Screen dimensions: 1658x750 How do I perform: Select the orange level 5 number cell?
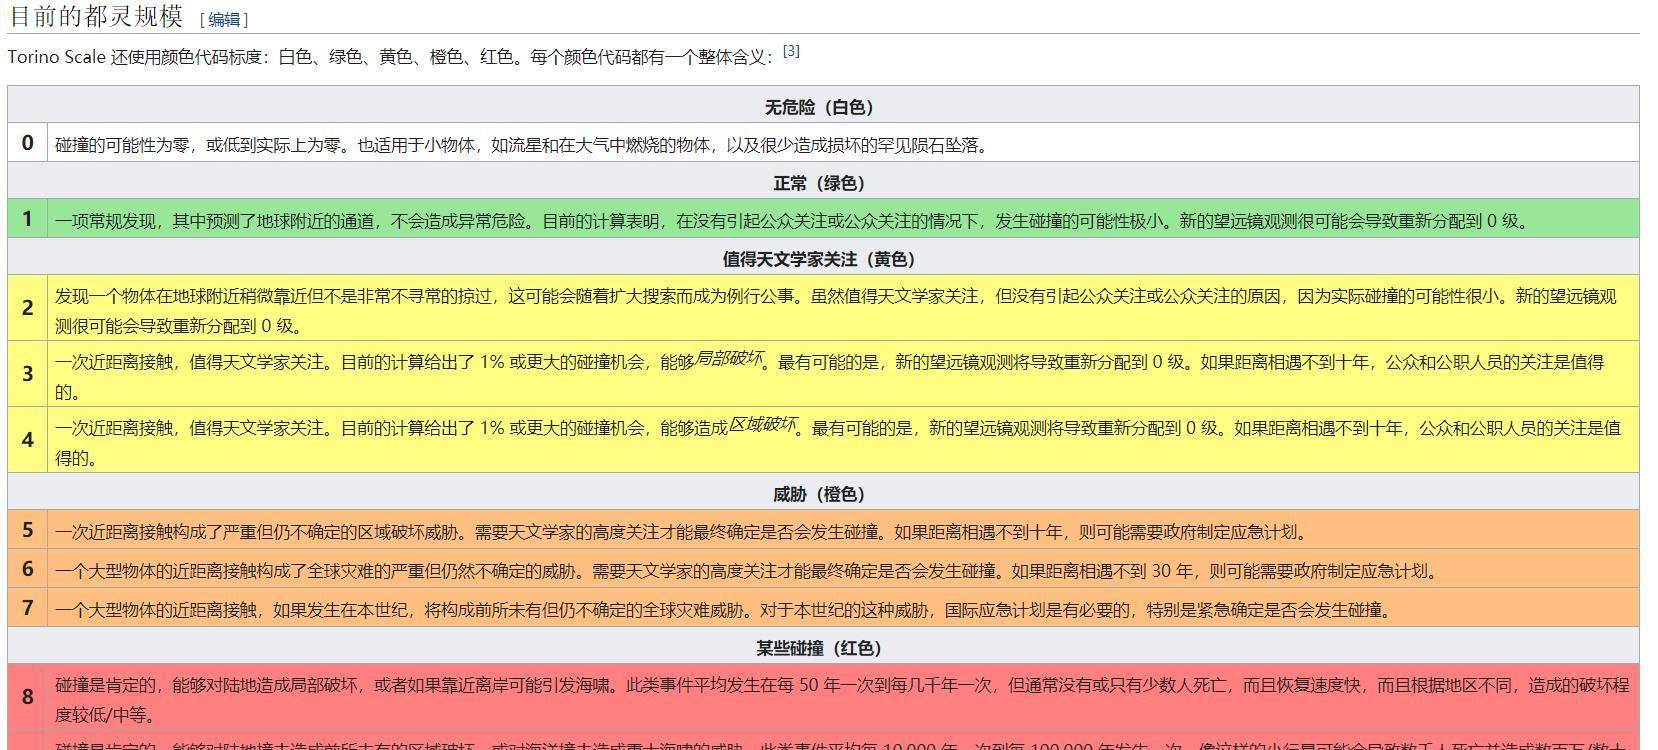point(28,530)
